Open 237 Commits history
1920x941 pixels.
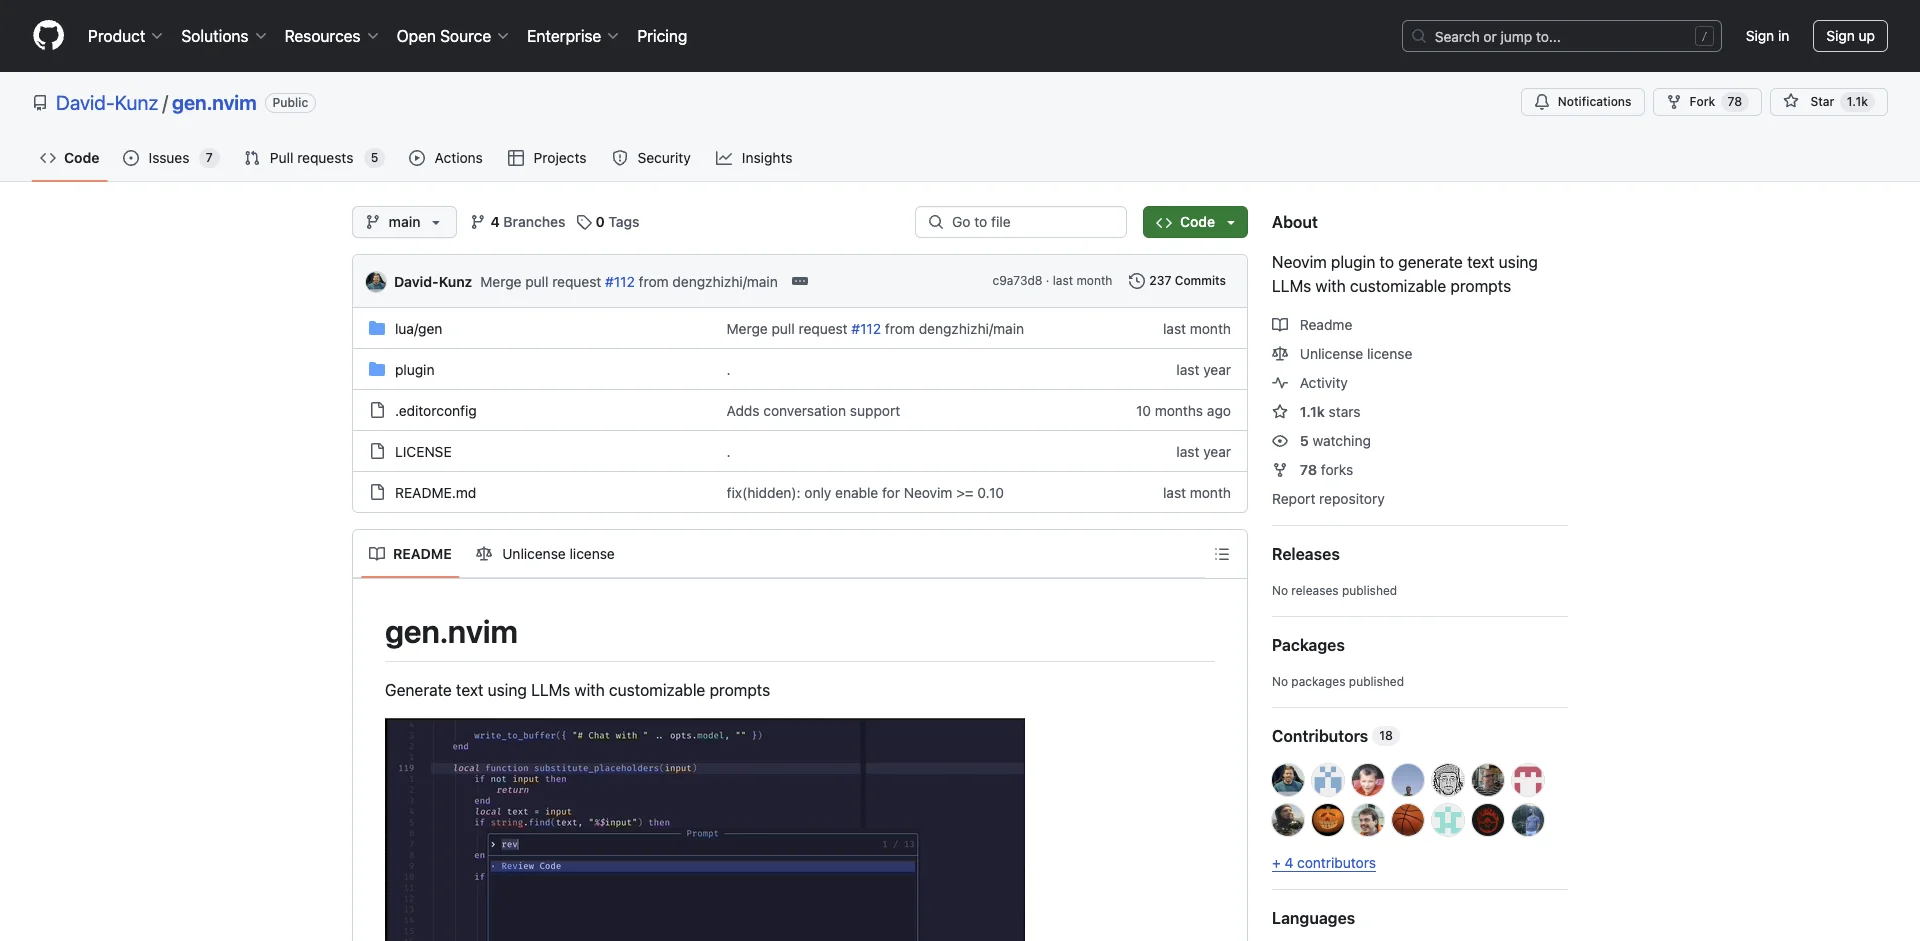click(1177, 281)
